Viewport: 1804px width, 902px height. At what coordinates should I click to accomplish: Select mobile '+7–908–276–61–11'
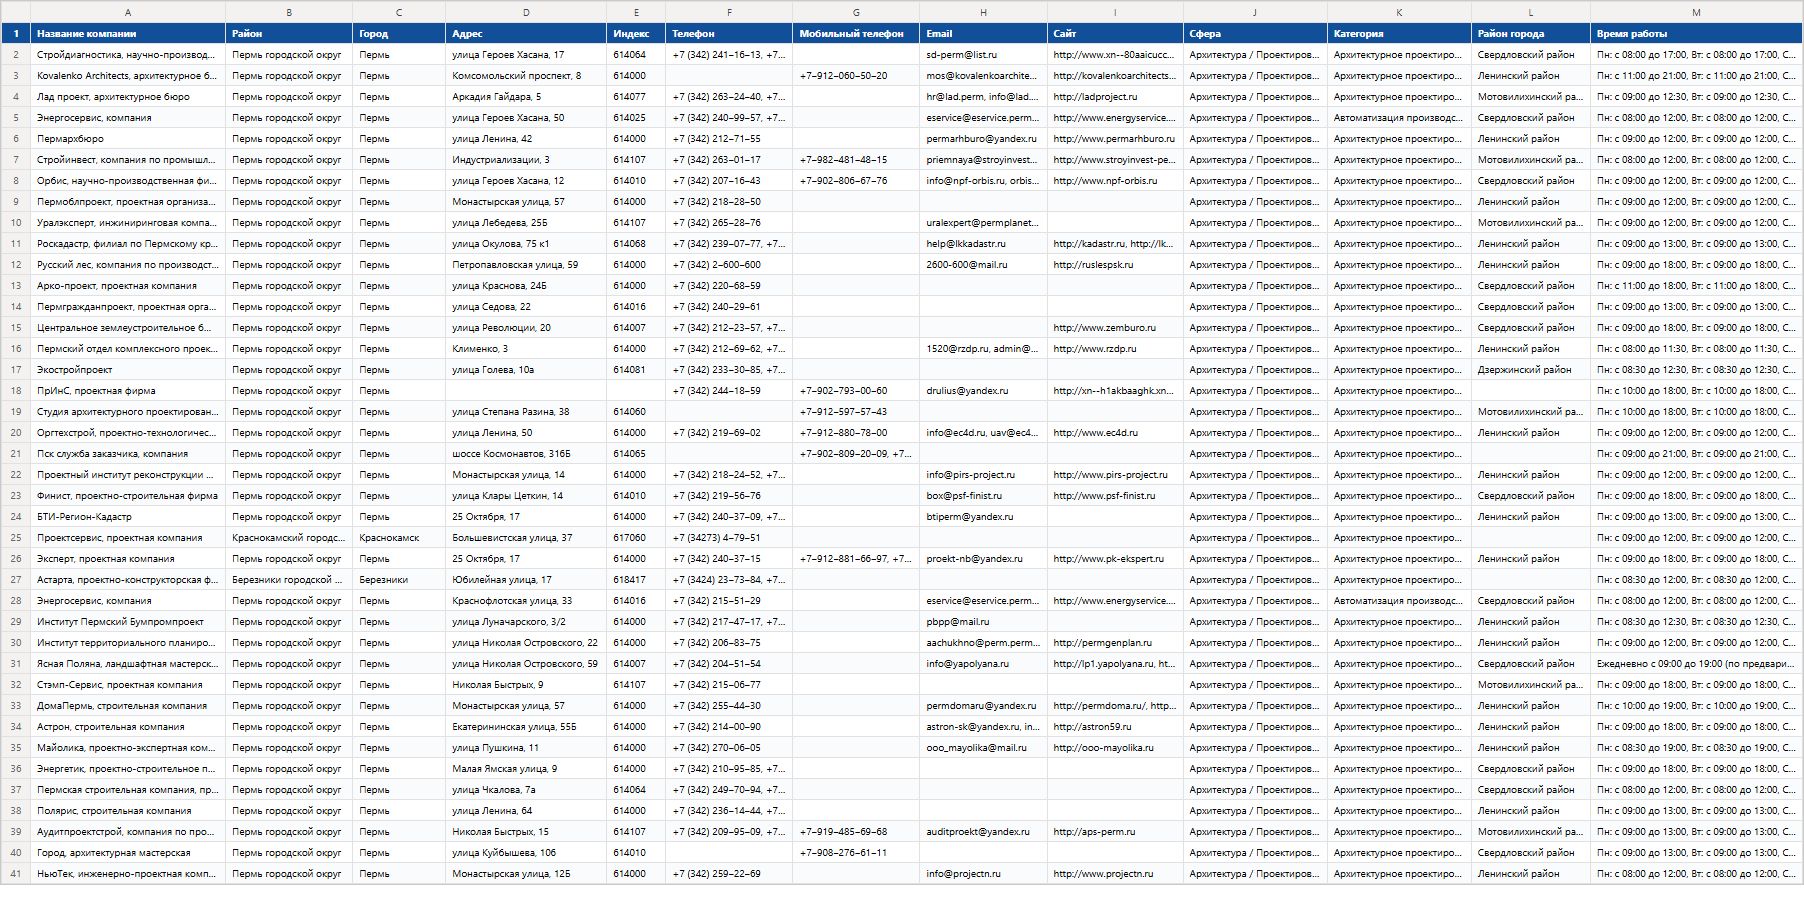pos(856,852)
